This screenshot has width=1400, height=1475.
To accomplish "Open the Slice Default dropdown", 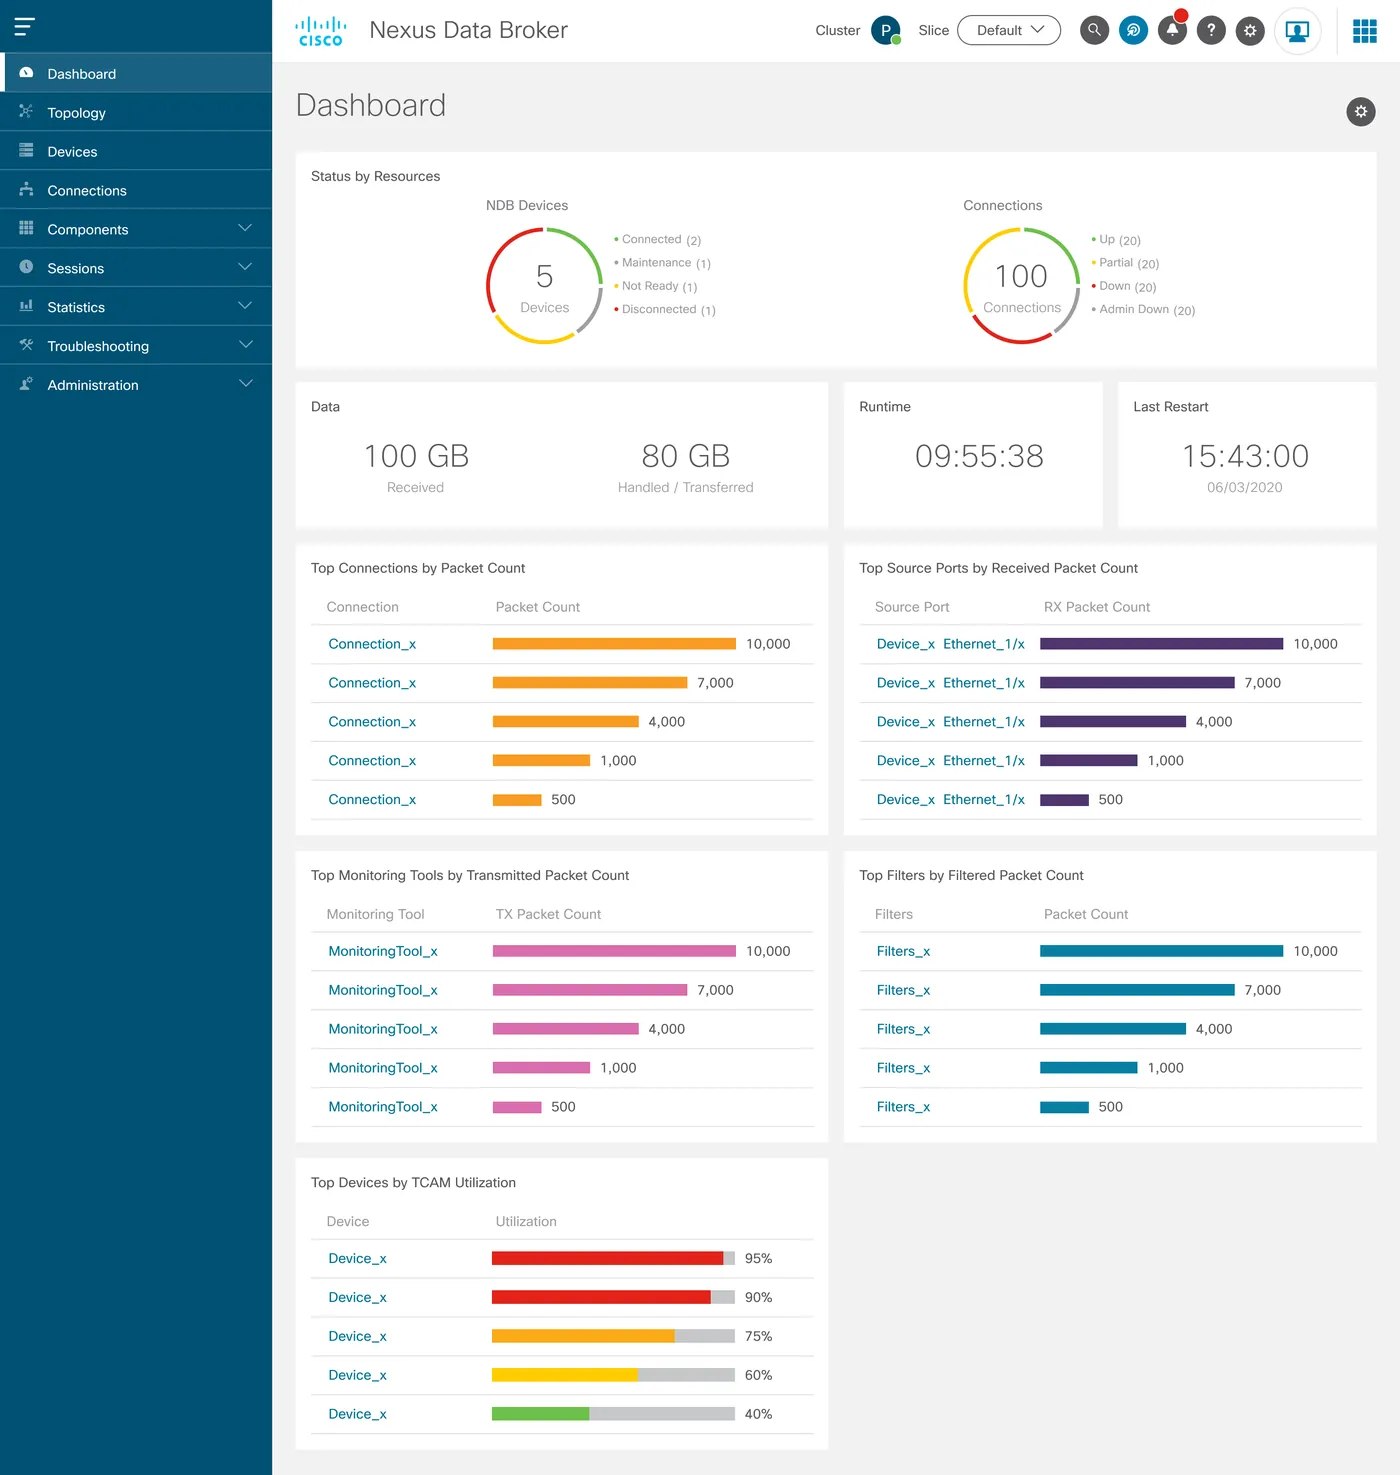I will pyautogui.click(x=1008, y=30).
